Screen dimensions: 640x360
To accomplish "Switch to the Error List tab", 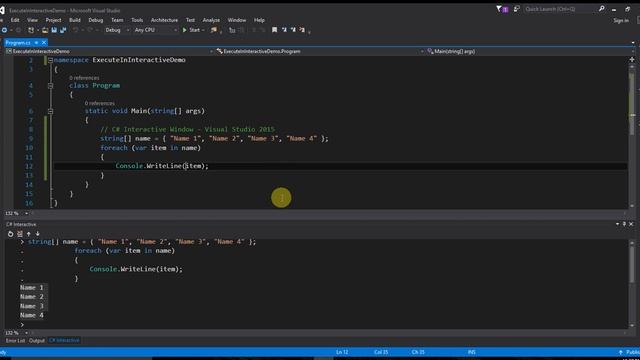I will [16, 340].
